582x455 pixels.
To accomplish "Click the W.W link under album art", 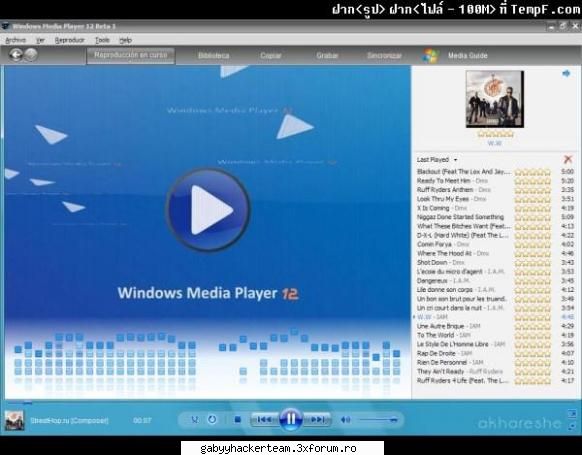I will point(494,143).
